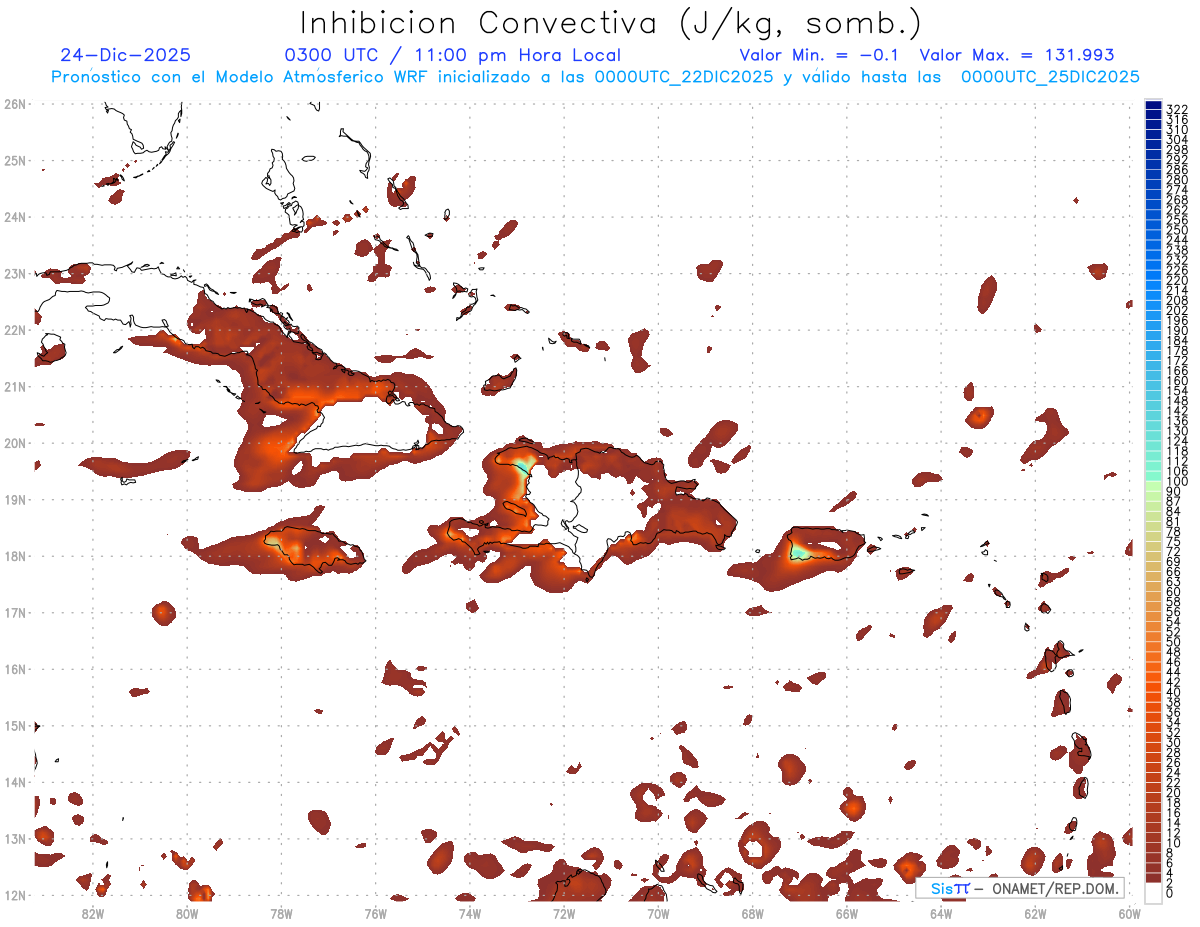The image size is (1200, 927).
Task: Click the '70W' longitude label
Action: point(658,912)
